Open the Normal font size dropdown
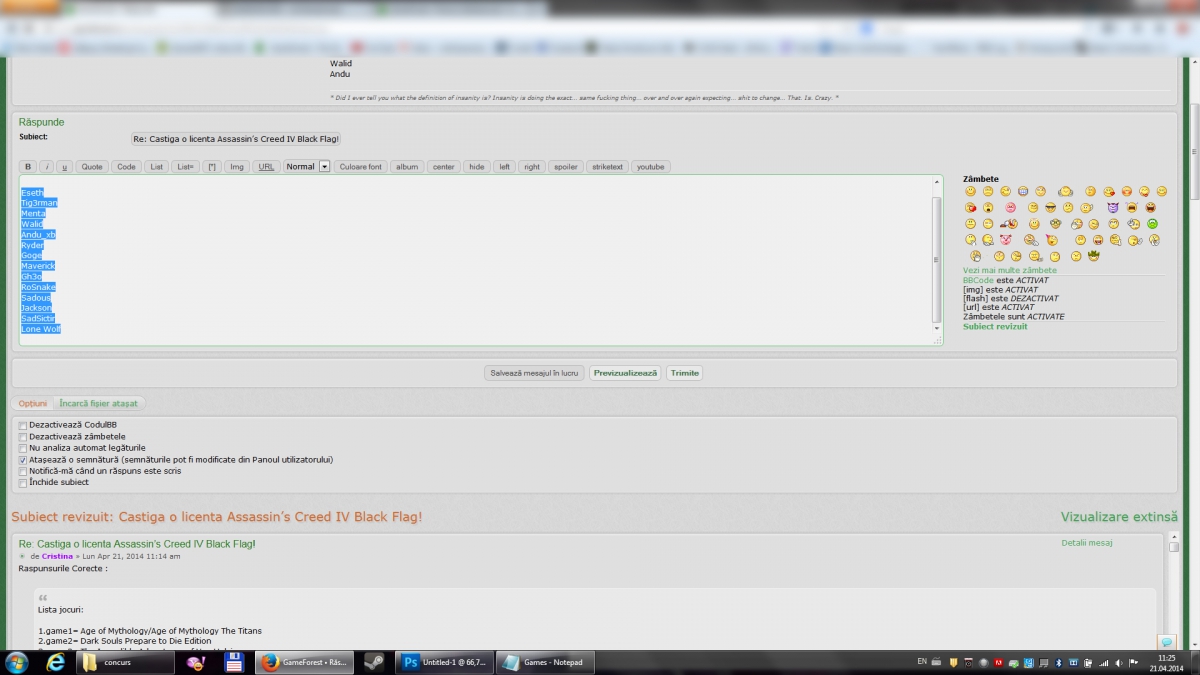The width and height of the screenshot is (1200, 675). (x=307, y=167)
